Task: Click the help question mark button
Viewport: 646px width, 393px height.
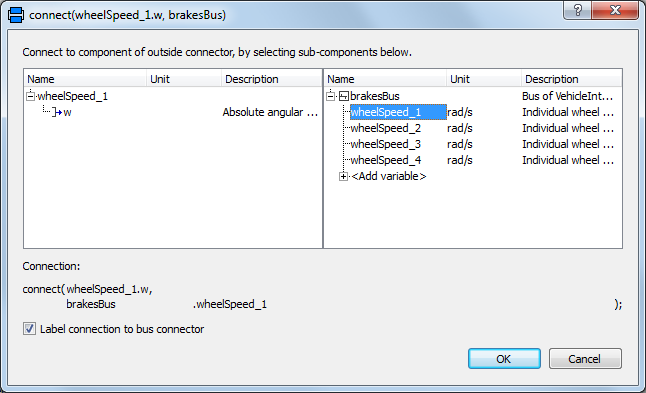Action: 577,10
